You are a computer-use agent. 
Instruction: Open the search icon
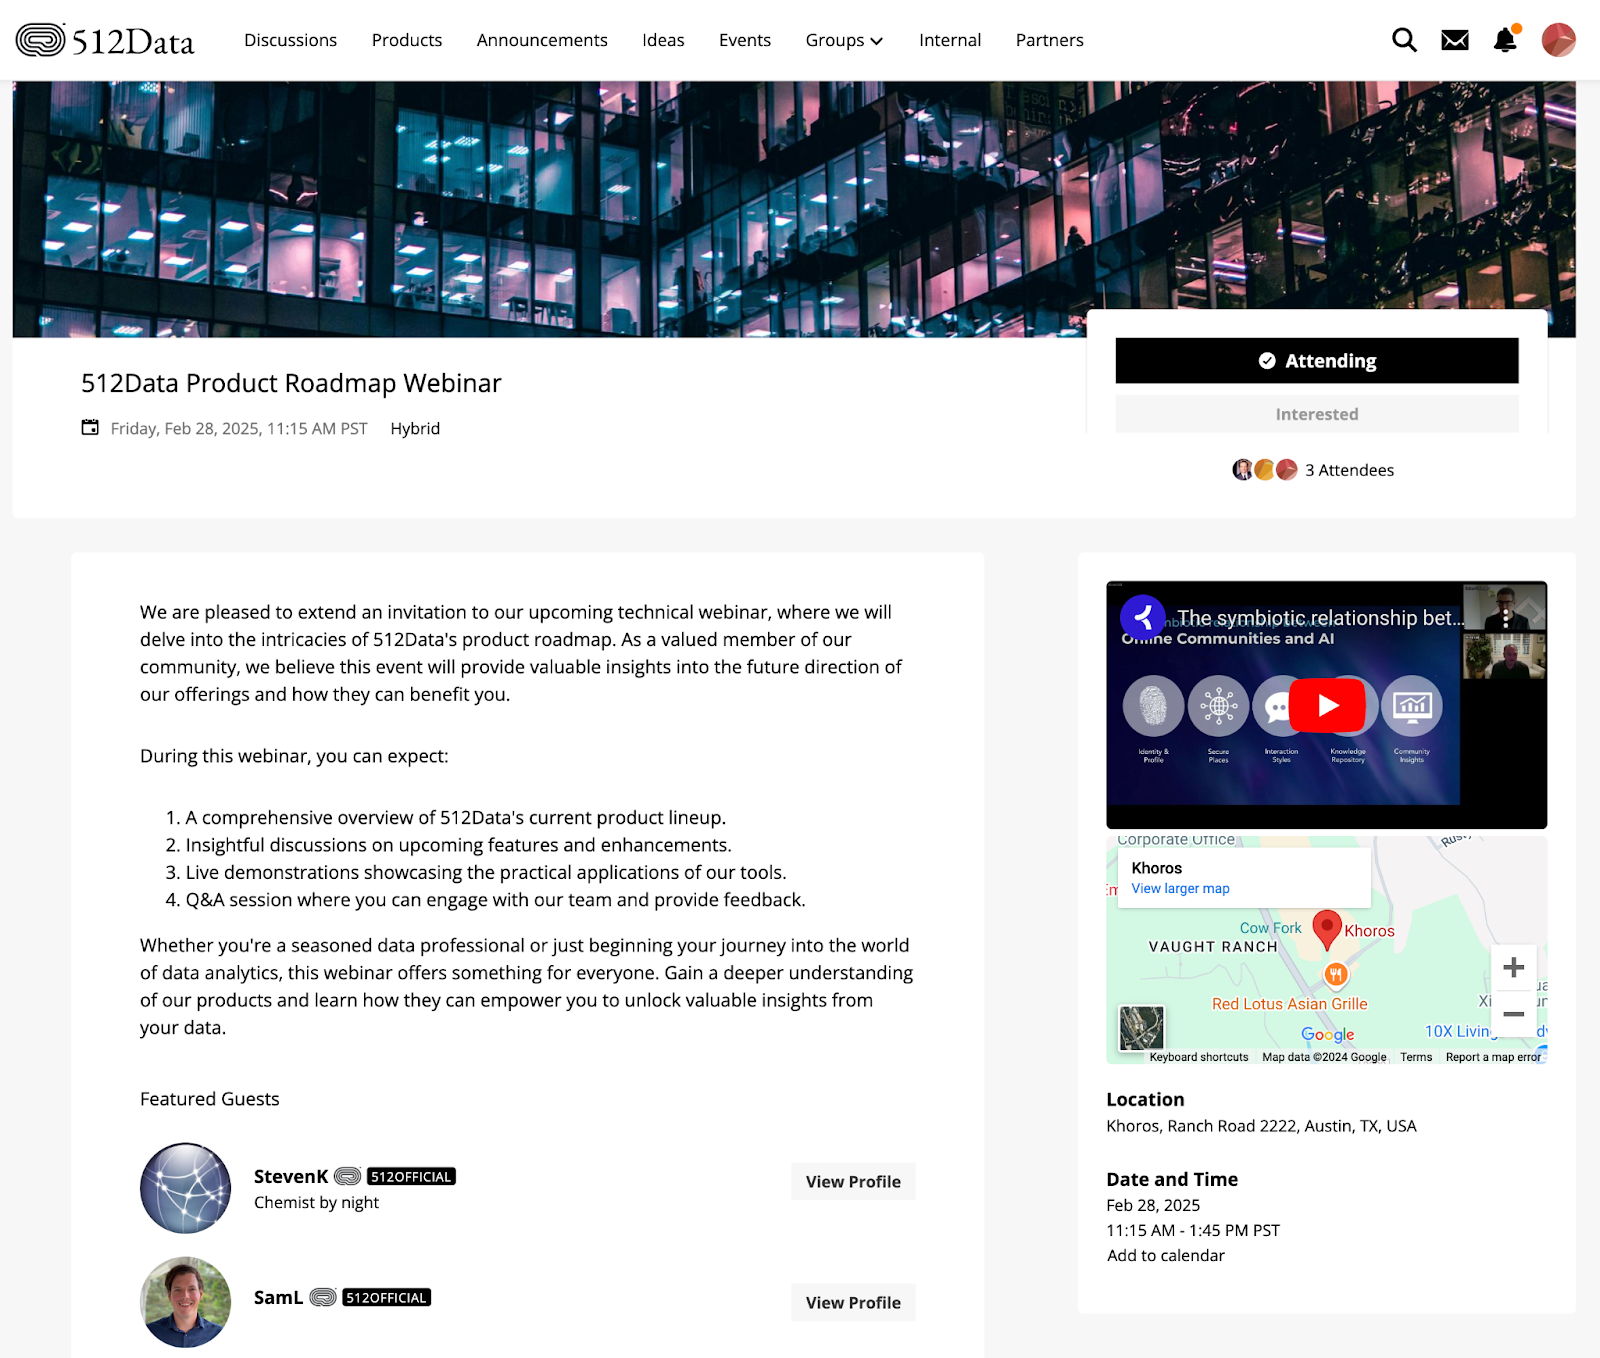click(1404, 40)
